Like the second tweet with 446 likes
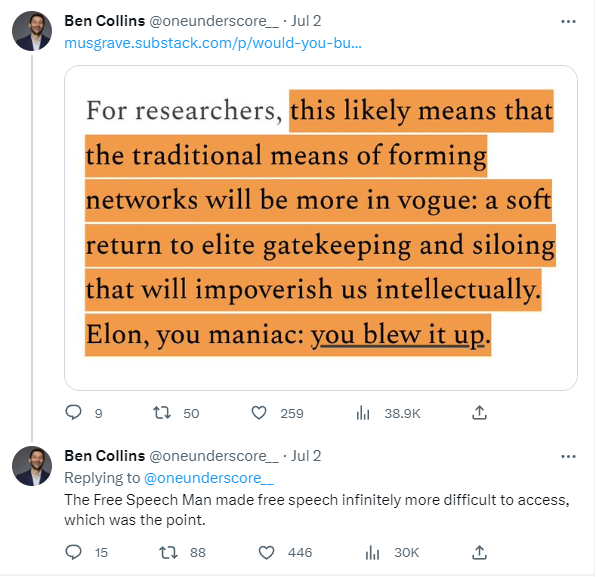Screen dimensions: 597x577 tap(266, 552)
